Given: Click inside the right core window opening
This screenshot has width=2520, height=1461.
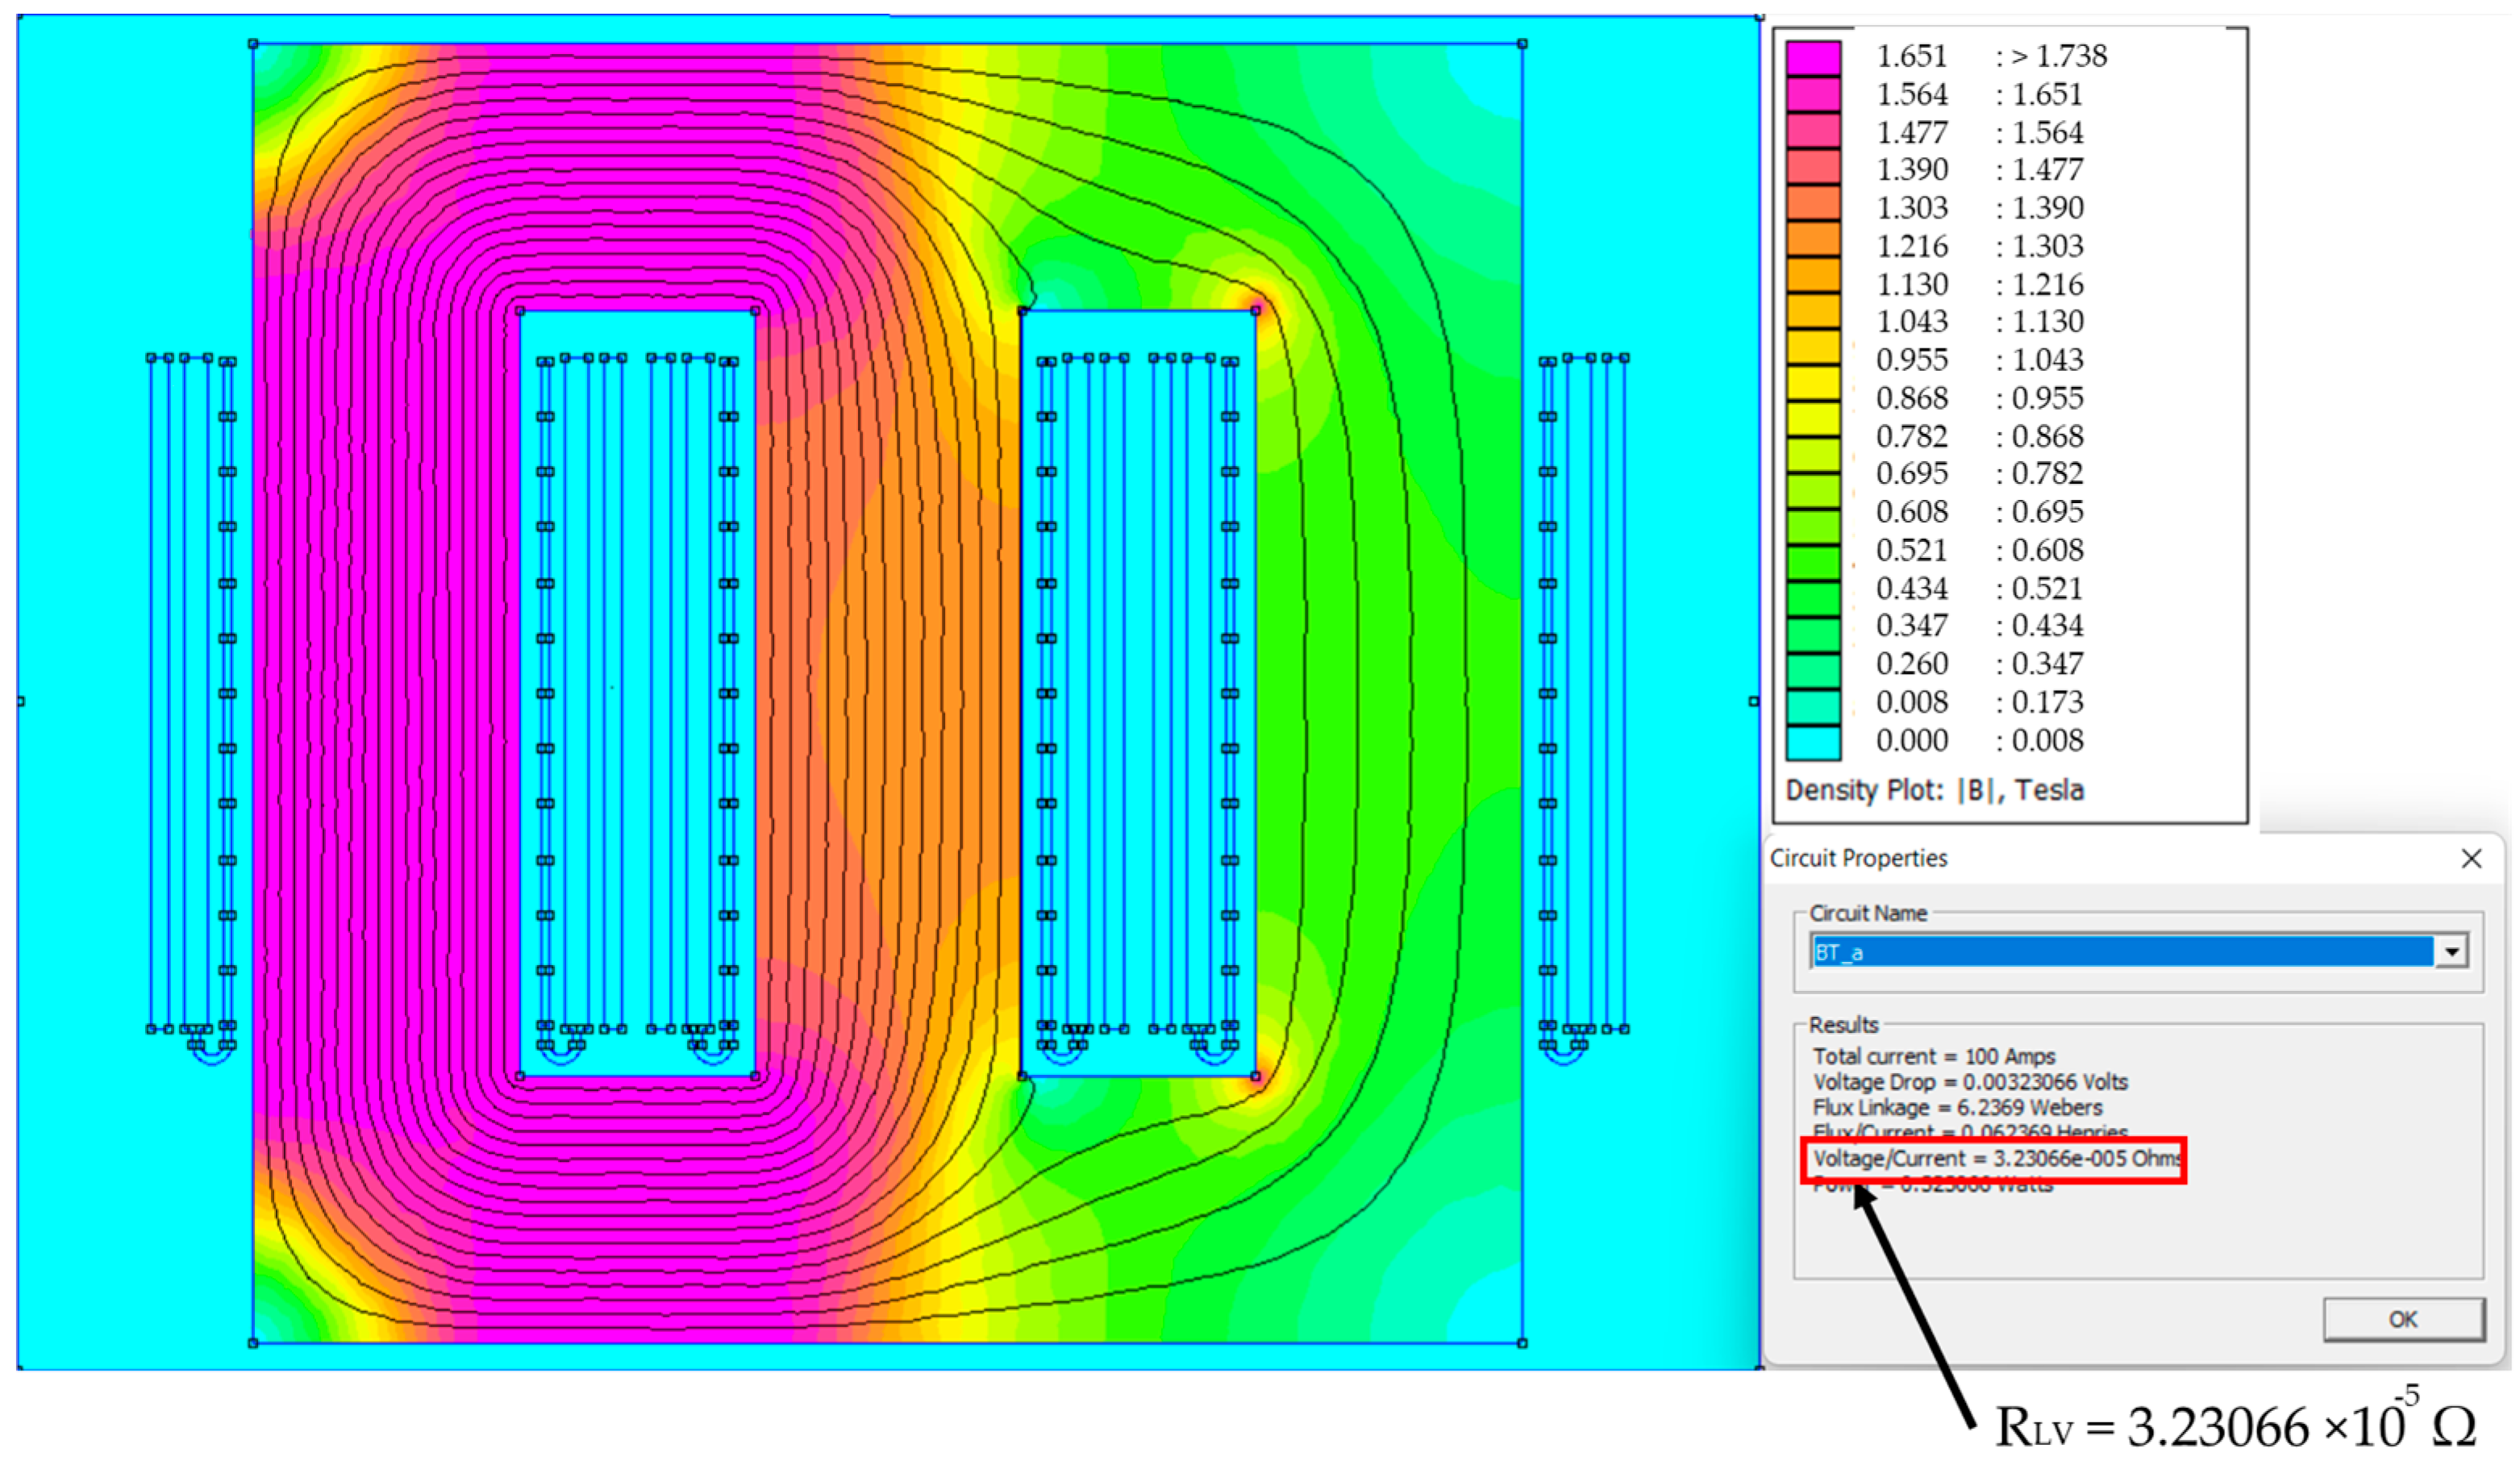Looking at the screenshot, I should coord(1138,692).
